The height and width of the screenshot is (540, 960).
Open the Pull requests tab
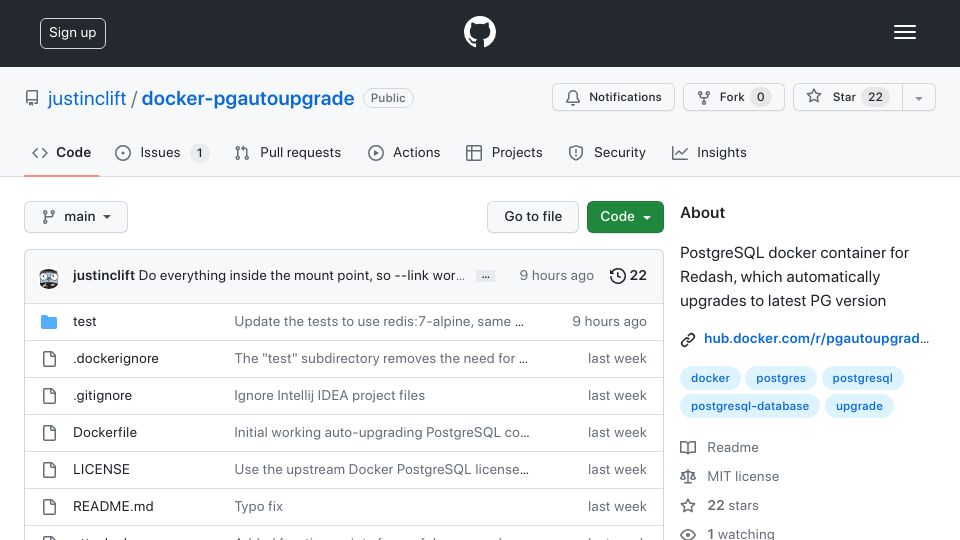click(287, 152)
